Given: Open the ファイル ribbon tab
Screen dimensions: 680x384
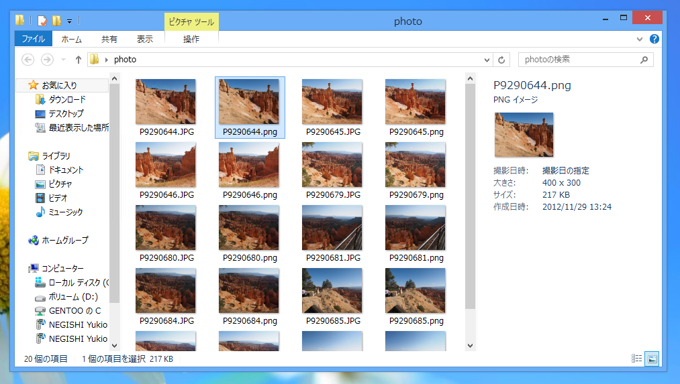Looking at the screenshot, I should pos(33,39).
